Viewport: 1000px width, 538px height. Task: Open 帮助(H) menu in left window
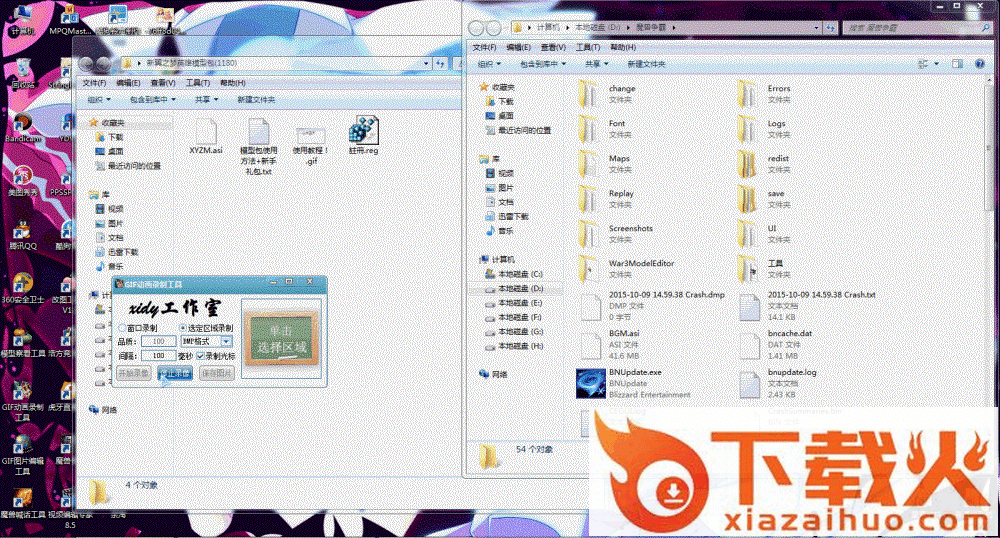233,83
